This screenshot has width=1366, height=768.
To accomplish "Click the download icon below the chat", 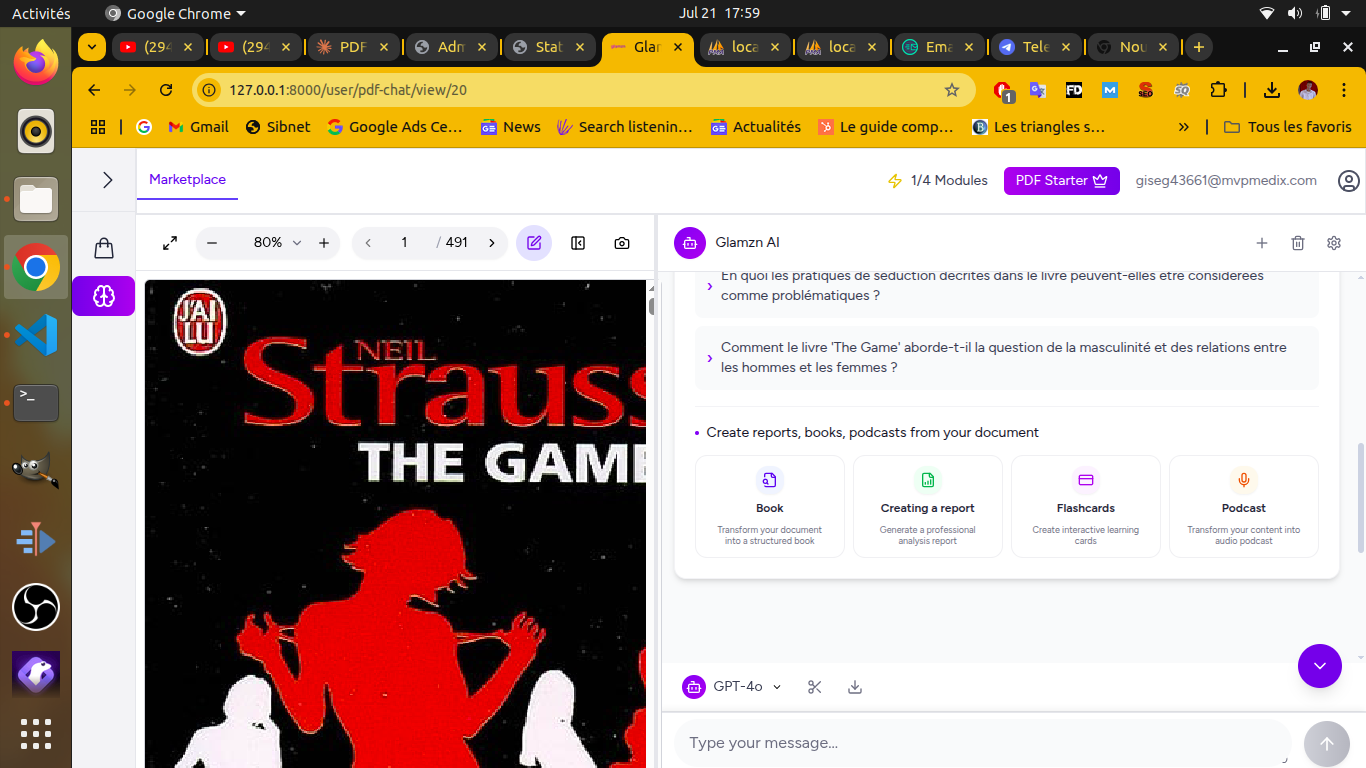I will pos(855,687).
